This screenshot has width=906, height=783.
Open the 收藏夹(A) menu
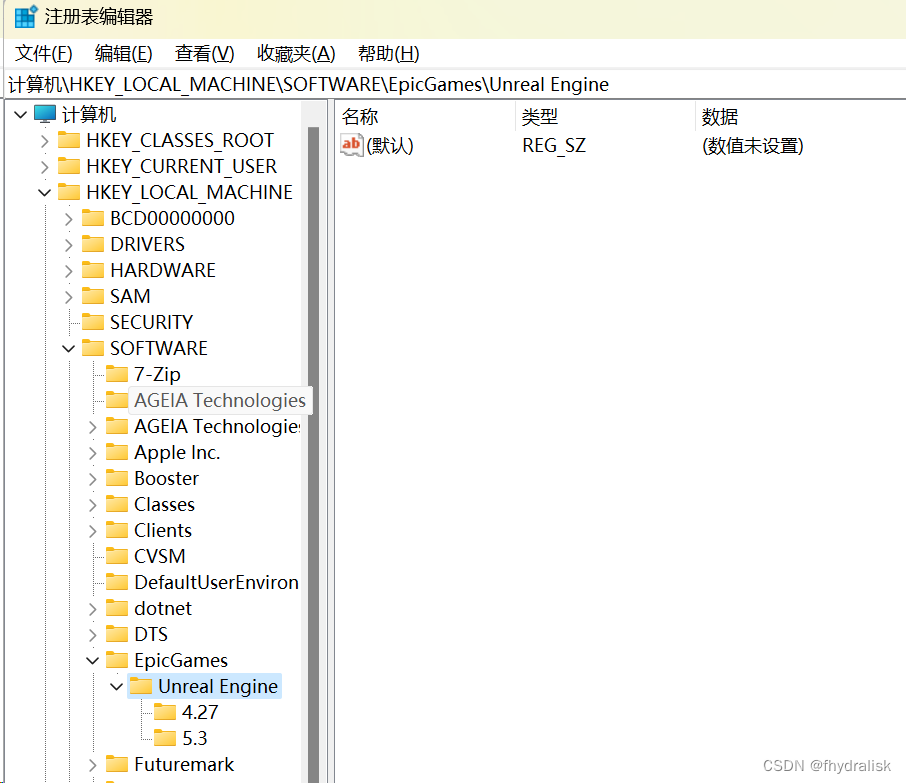click(296, 53)
